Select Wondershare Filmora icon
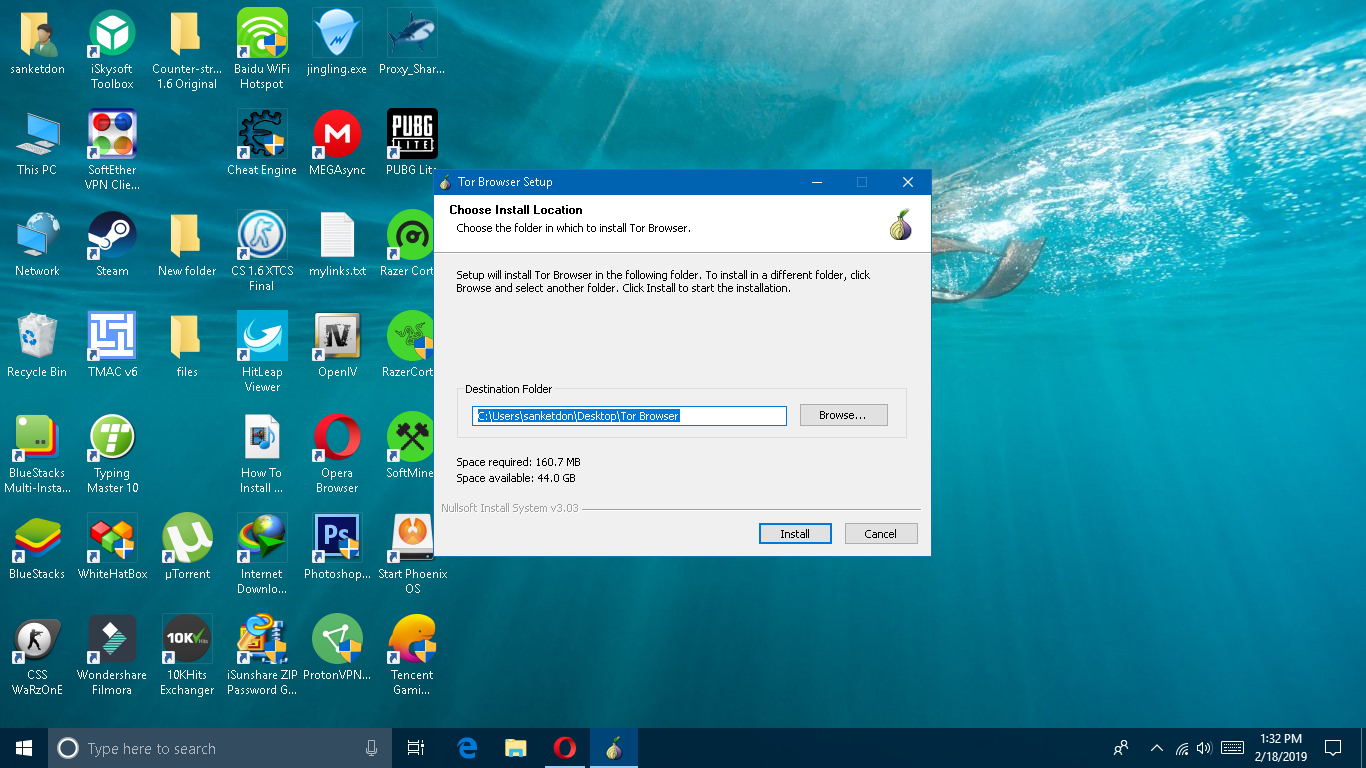The height and width of the screenshot is (768, 1366). tap(112, 640)
